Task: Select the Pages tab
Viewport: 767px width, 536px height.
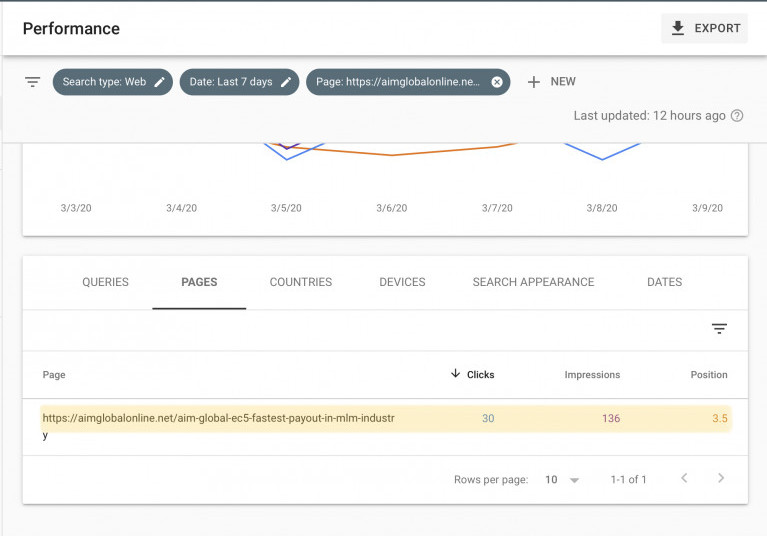Action: (199, 282)
